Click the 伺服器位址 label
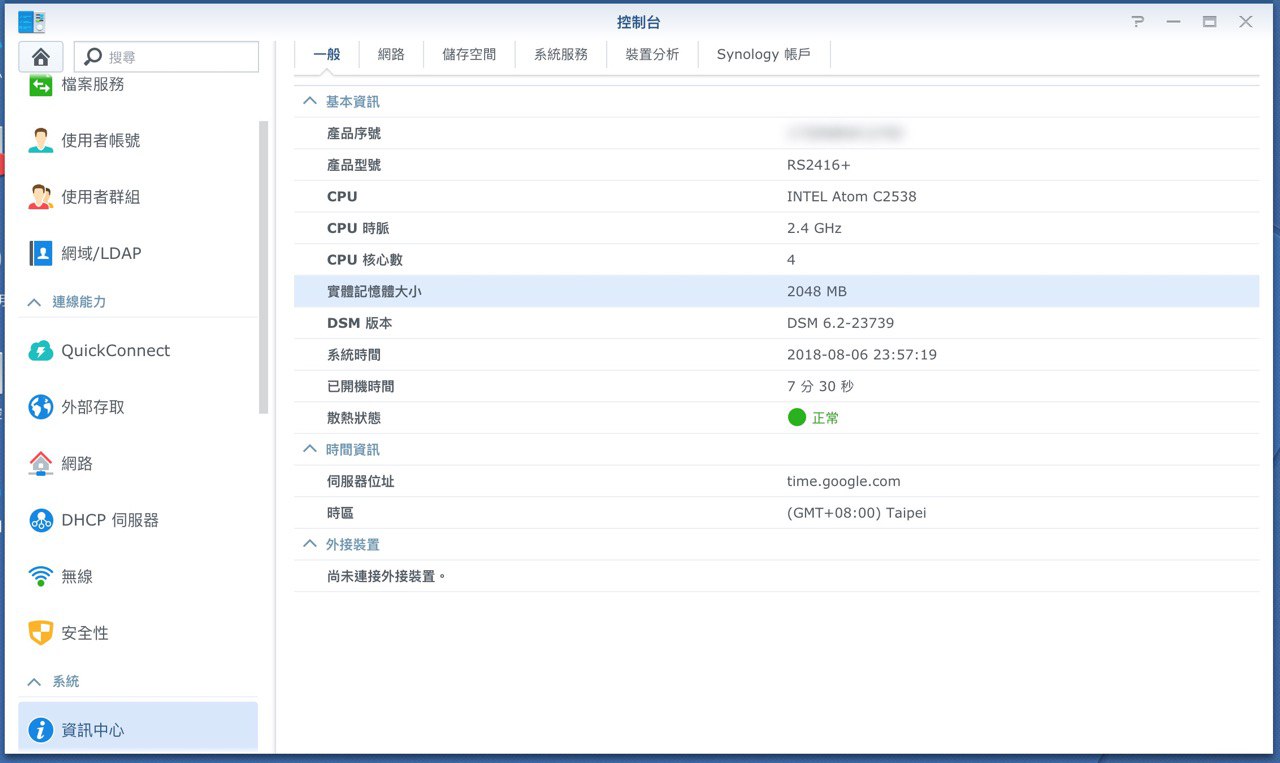 click(361, 481)
